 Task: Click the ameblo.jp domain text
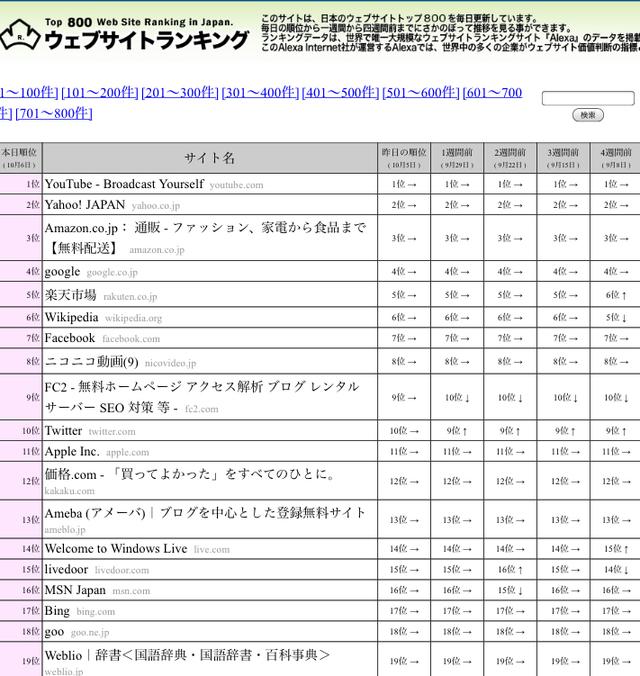tap(65, 529)
